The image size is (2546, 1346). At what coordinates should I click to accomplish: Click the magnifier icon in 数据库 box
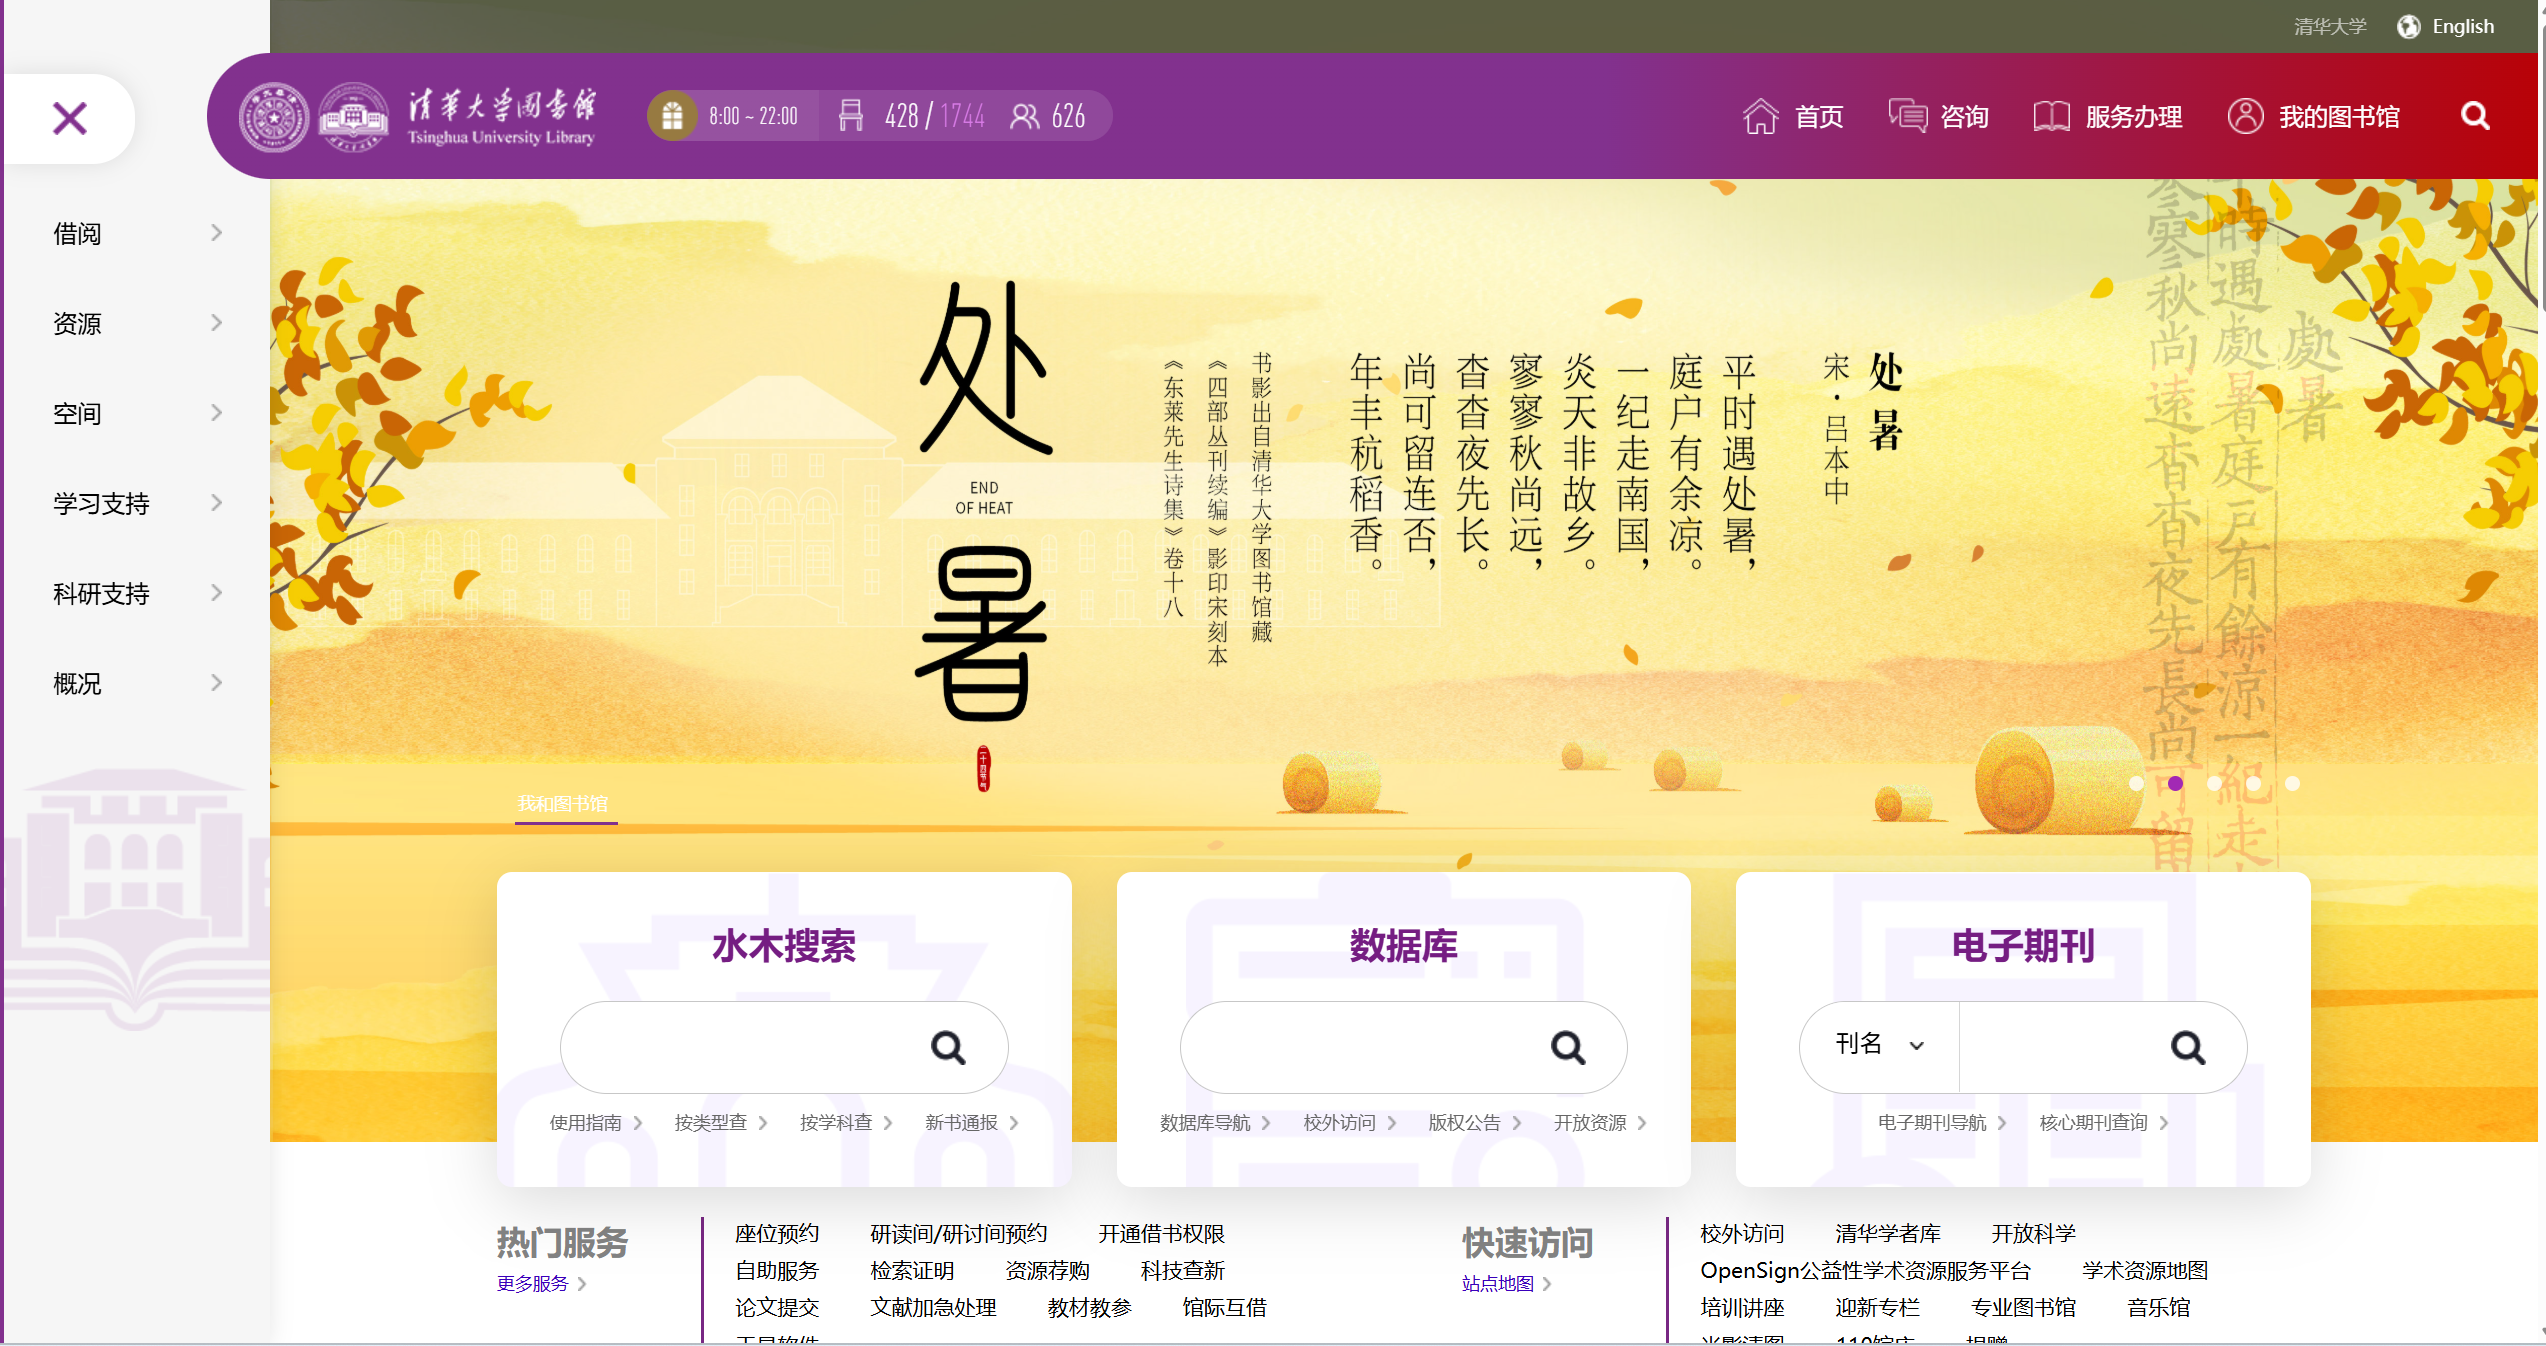click(1568, 1047)
